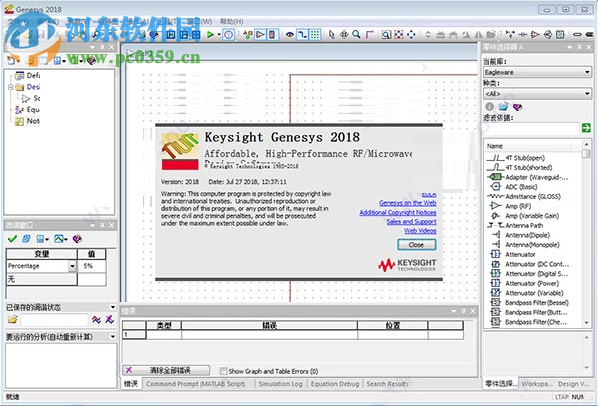Select 'Bandpass Filter(Bessel)' part

coord(537,303)
